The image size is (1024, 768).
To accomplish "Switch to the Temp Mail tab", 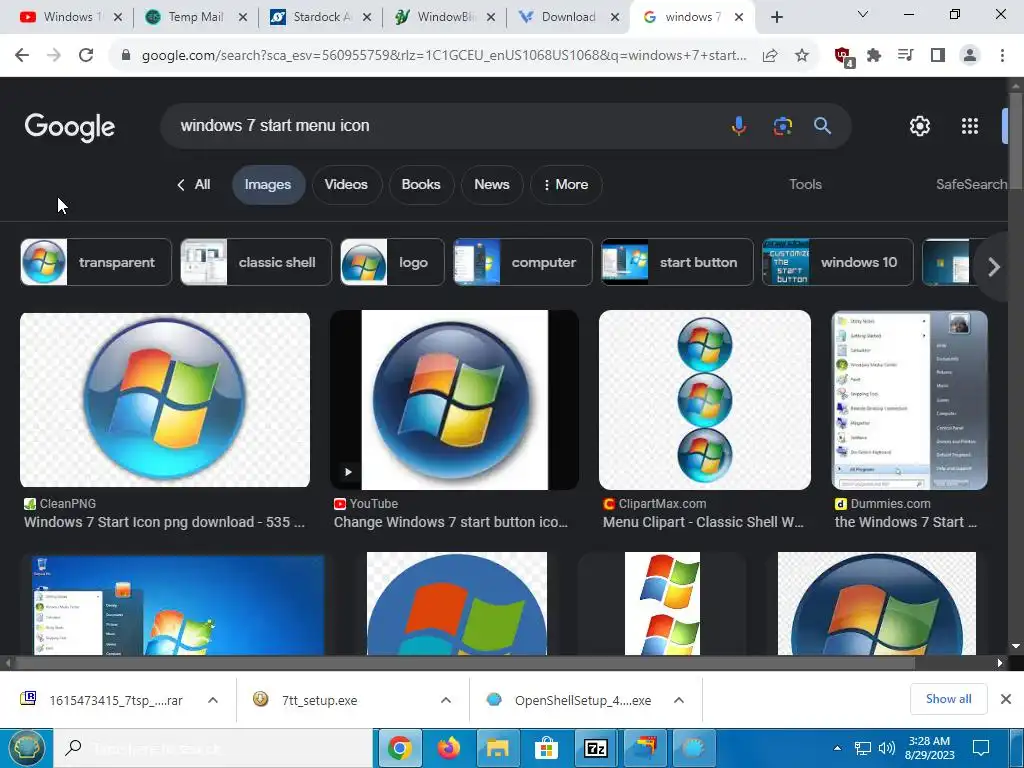I will pyautogui.click(x=195, y=17).
